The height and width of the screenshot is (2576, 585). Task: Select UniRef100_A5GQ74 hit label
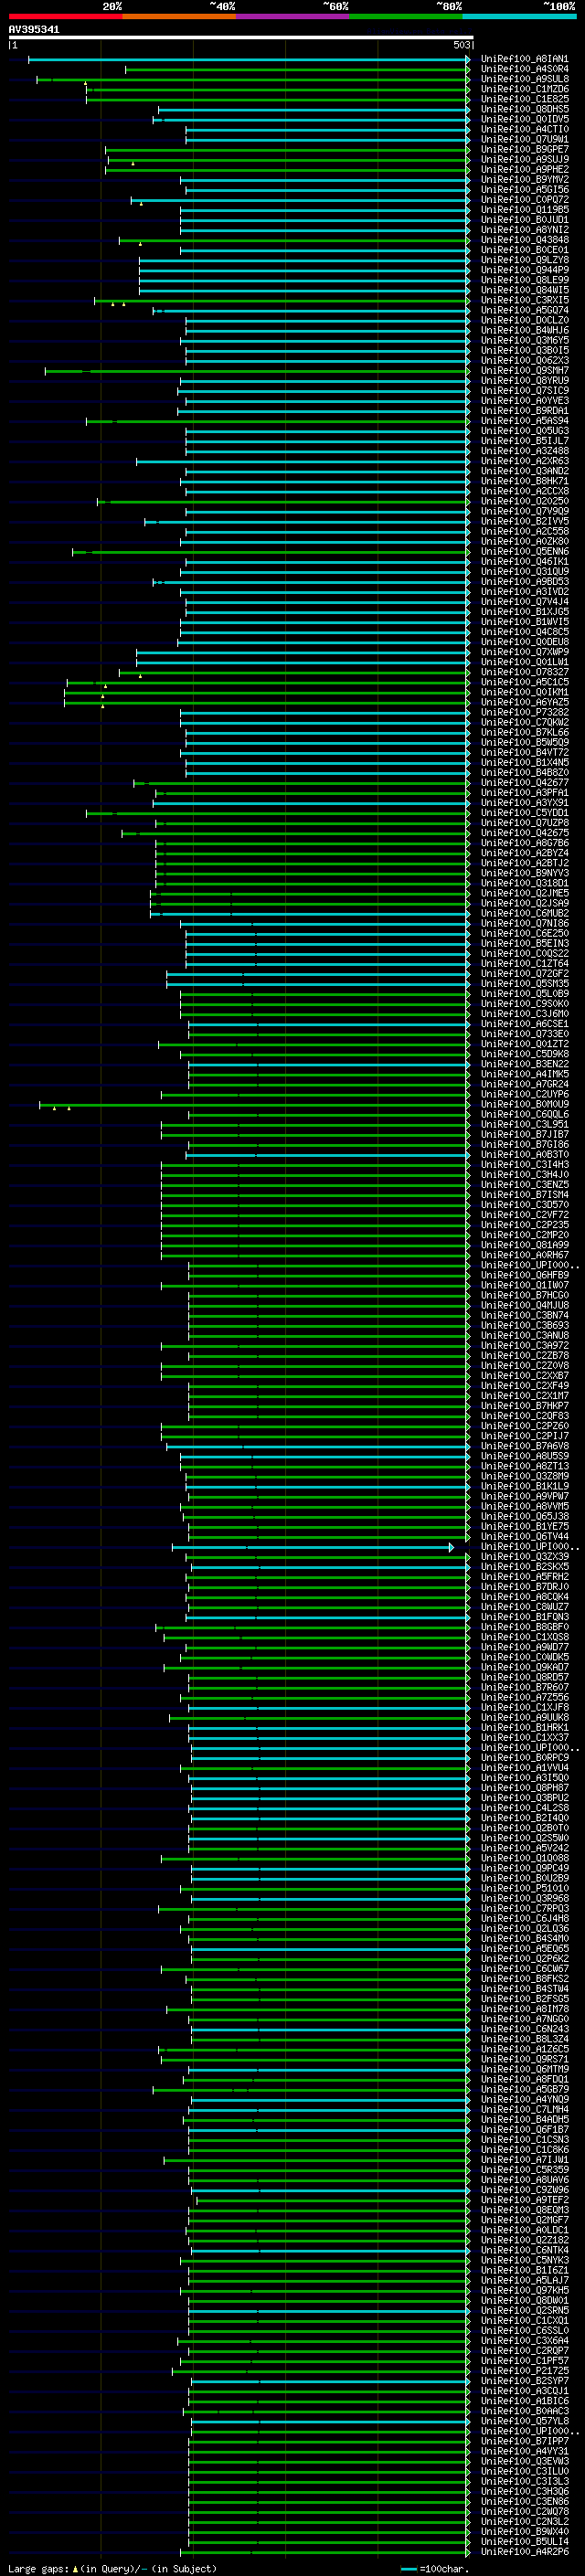pos(524,311)
